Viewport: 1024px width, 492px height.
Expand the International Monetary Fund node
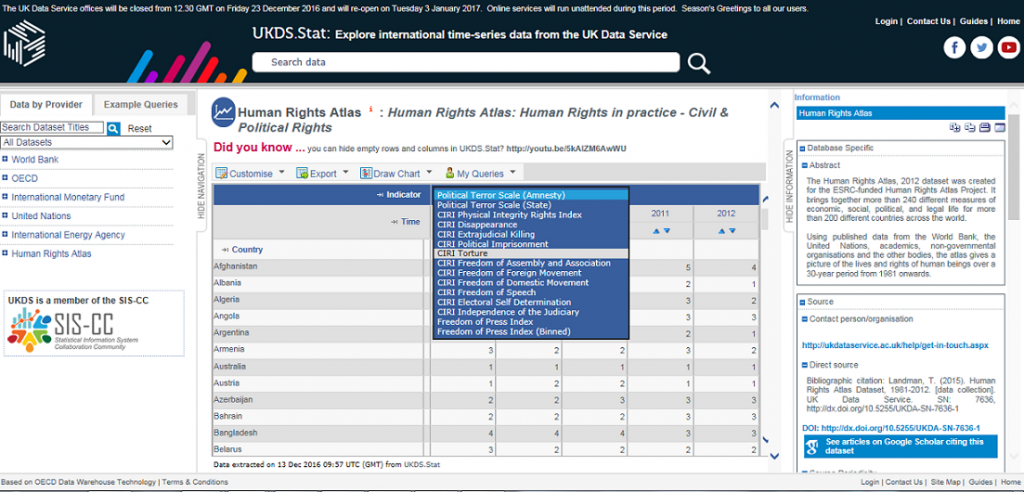(x=5, y=197)
